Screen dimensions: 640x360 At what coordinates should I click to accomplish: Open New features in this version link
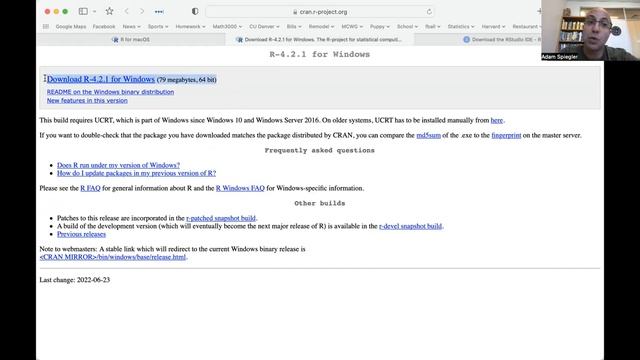pyautogui.click(x=87, y=100)
